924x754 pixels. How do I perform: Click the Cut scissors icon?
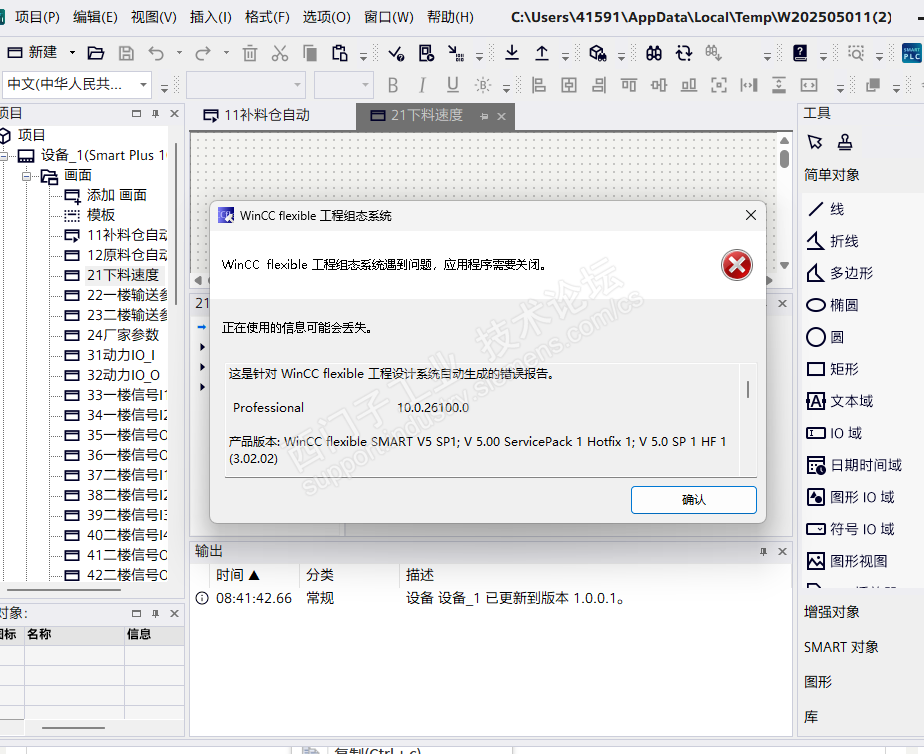(x=280, y=54)
